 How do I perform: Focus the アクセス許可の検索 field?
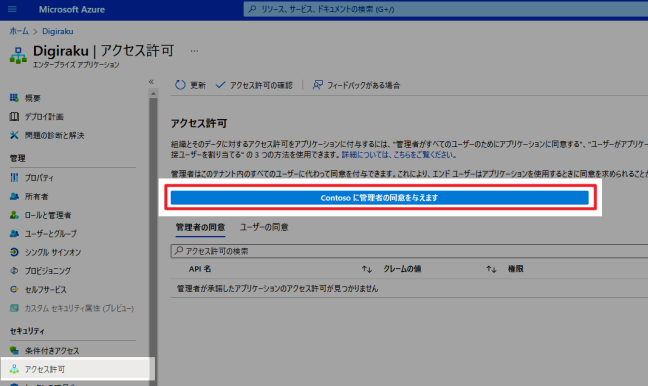pos(409,251)
